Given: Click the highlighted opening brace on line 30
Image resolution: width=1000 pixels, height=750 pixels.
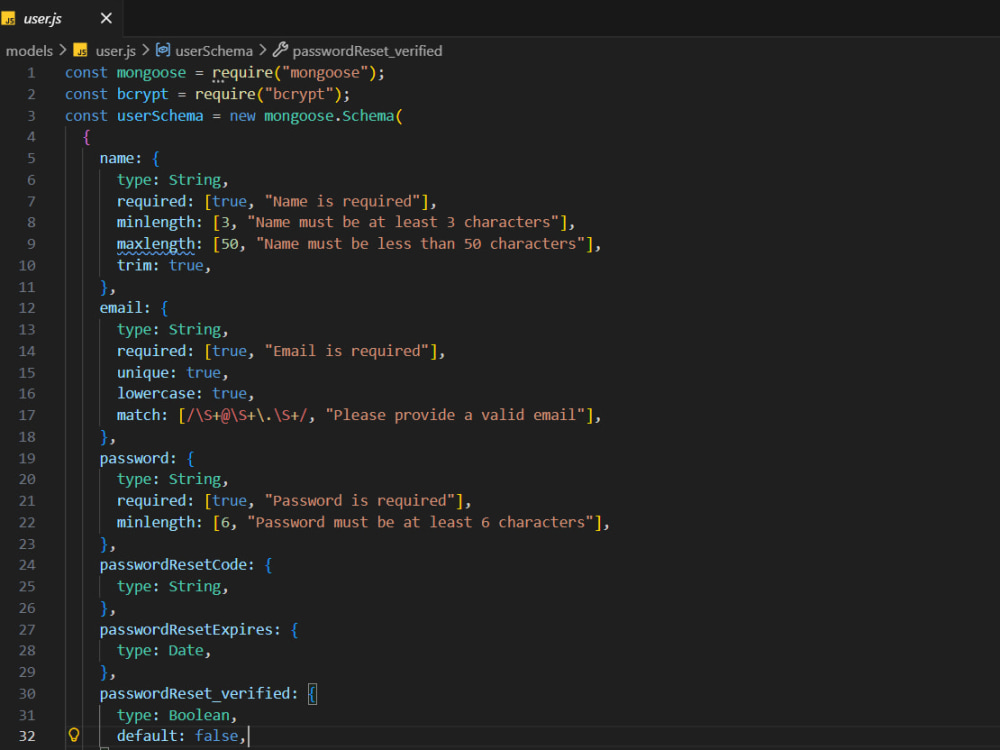Looking at the screenshot, I should pyautogui.click(x=312, y=694).
